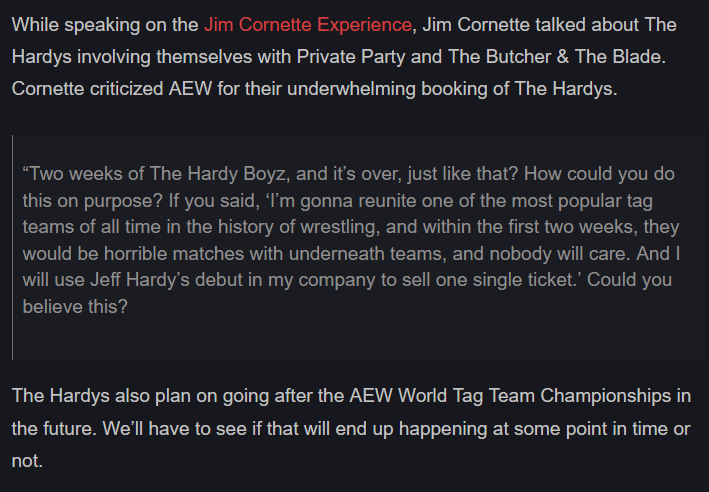Click the blockquote's left vertical border line
Viewport: 709px width, 492px height.
[x=12, y=247]
